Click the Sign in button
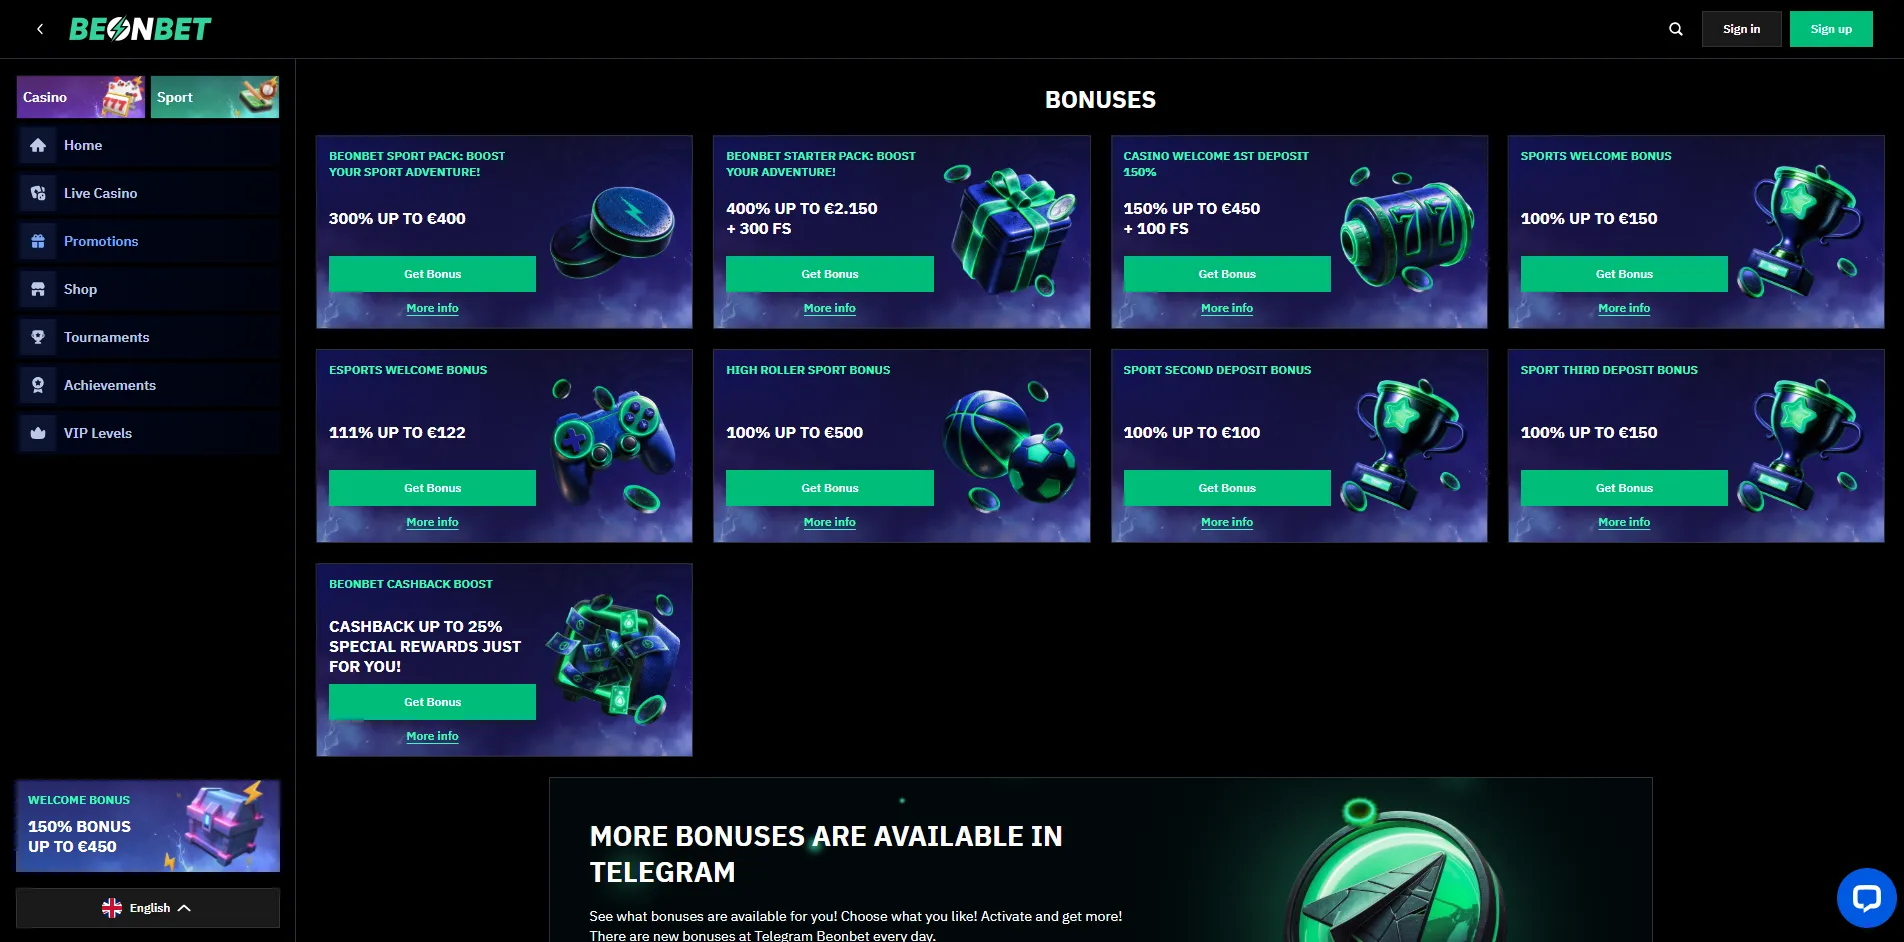The width and height of the screenshot is (1904, 942). tap(1741, 29)
